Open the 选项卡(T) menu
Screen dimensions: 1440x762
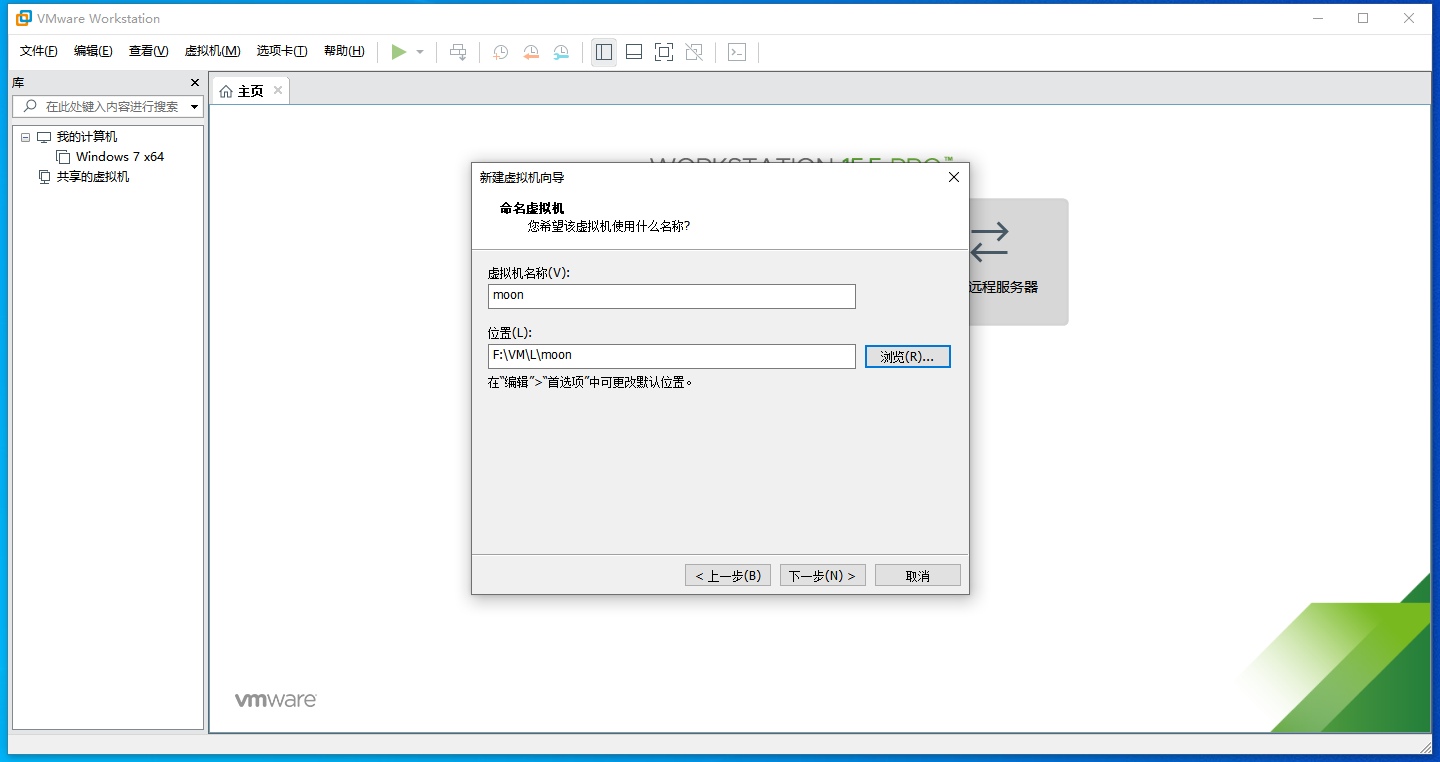(281, 51)
